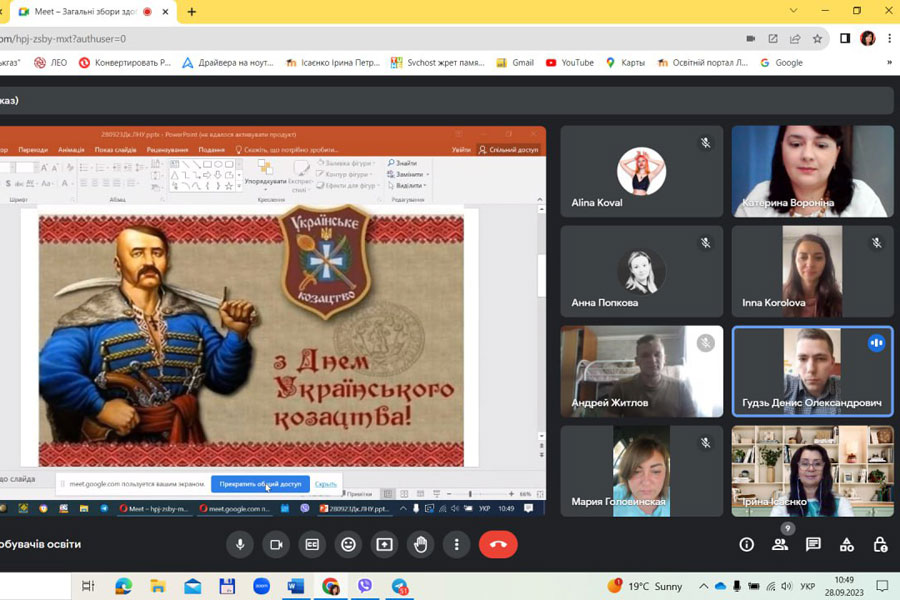
Task: Toggle closed captions in the meeting
Action: (x=312, y=544)
